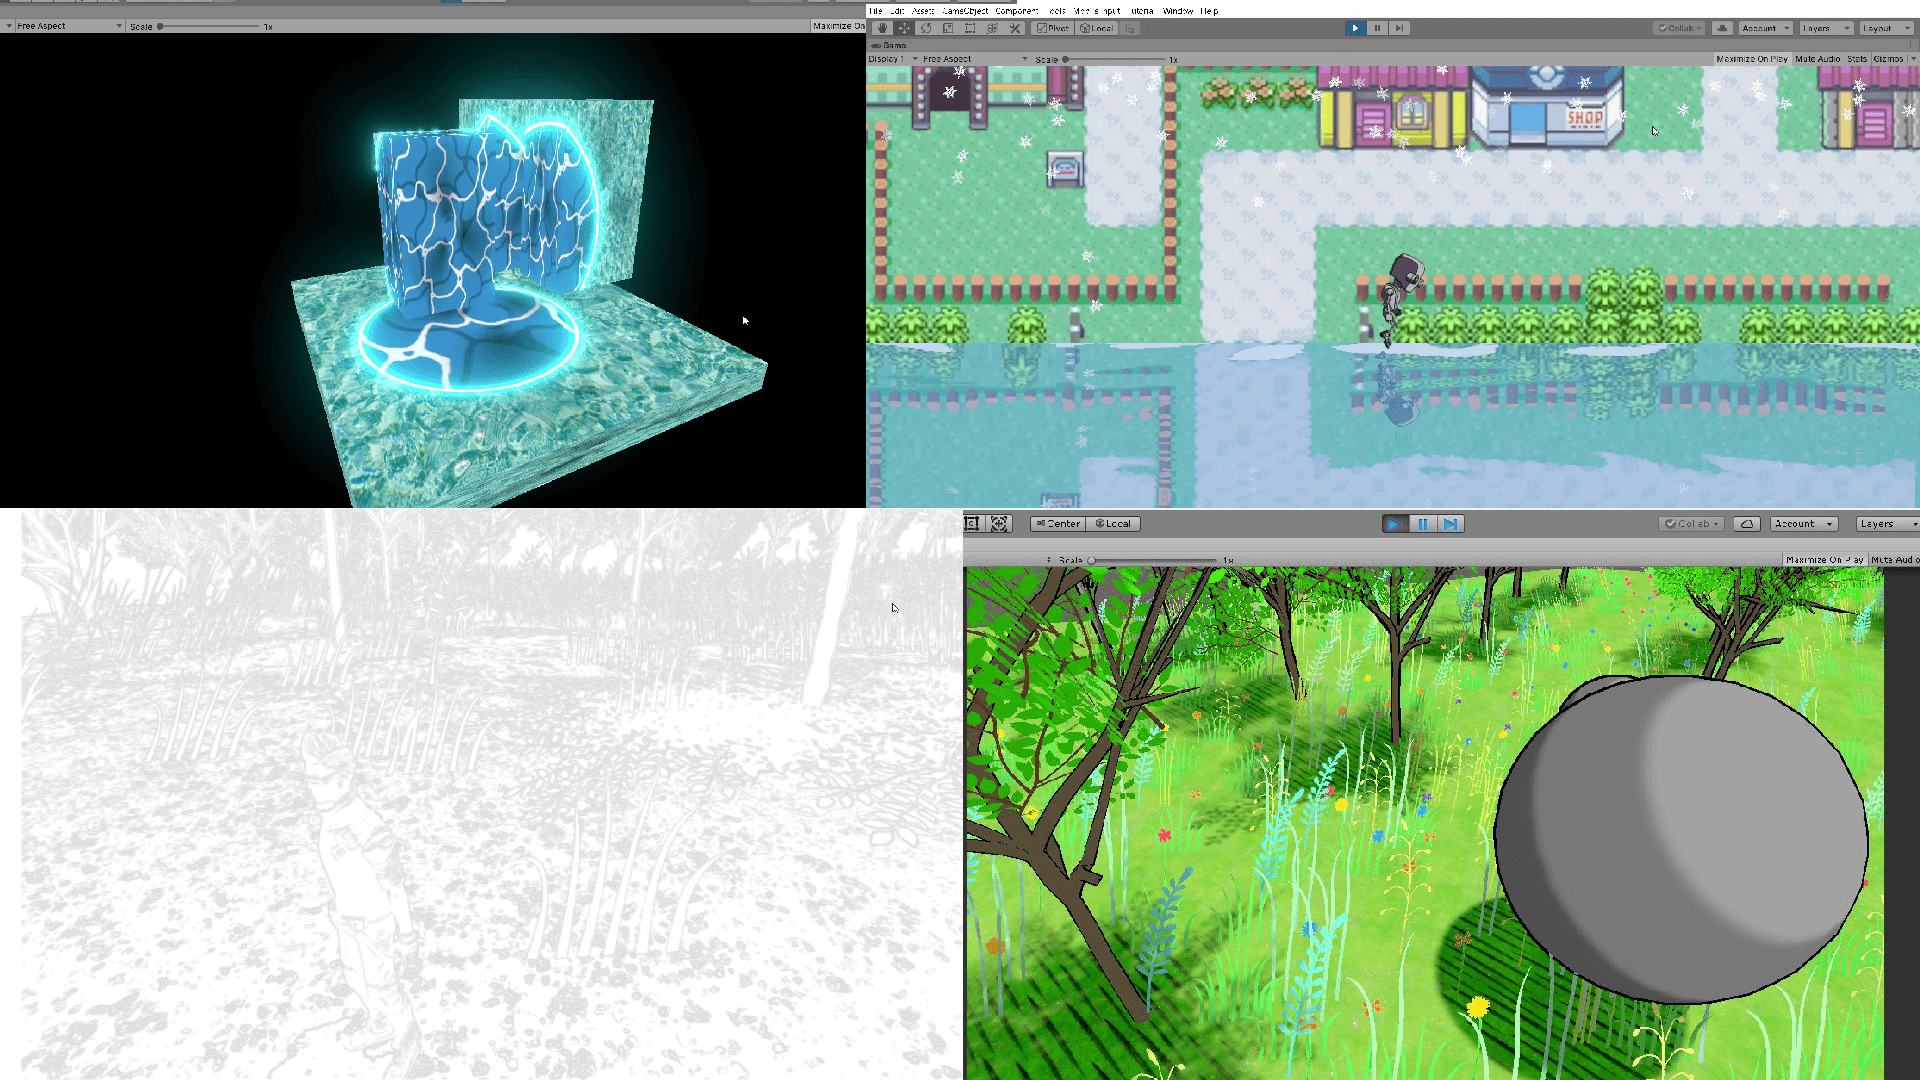Select the Scale tool in top-right editor

point(948,28)
